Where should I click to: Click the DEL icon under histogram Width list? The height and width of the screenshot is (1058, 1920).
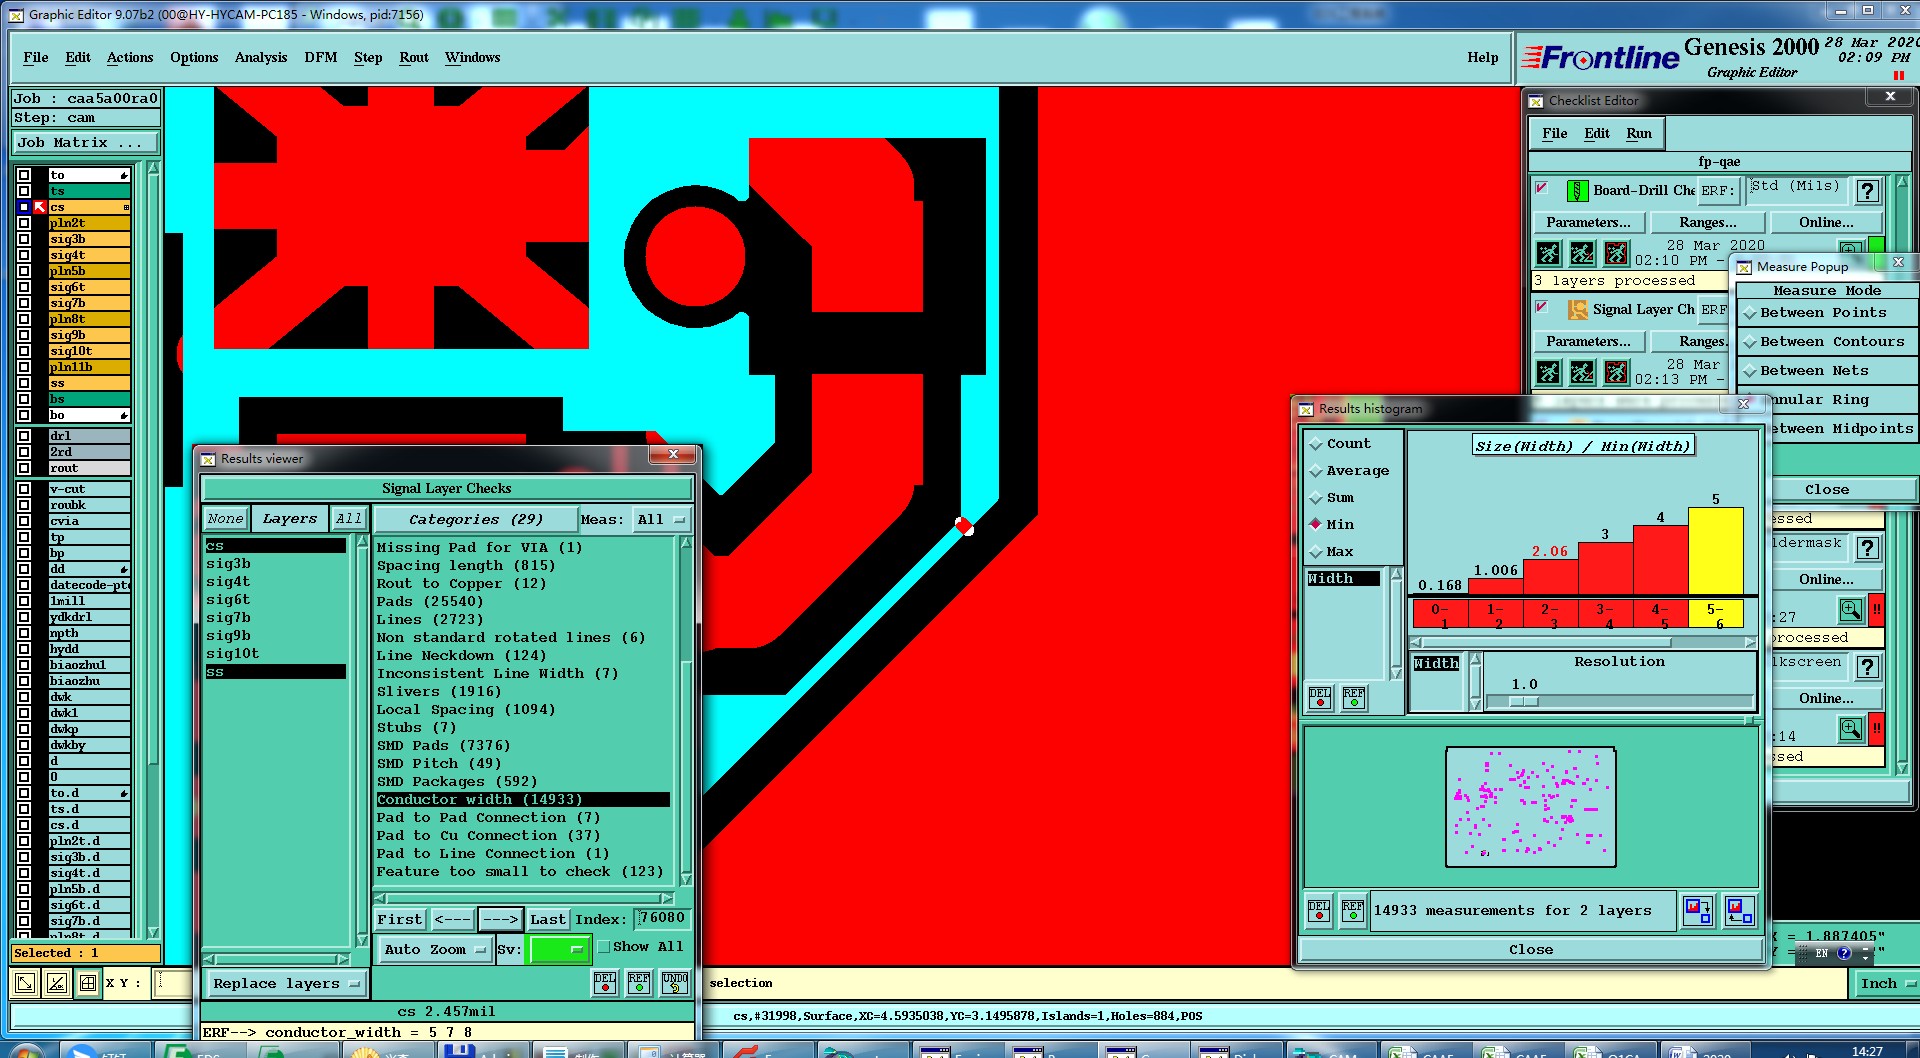point(1320,697)
